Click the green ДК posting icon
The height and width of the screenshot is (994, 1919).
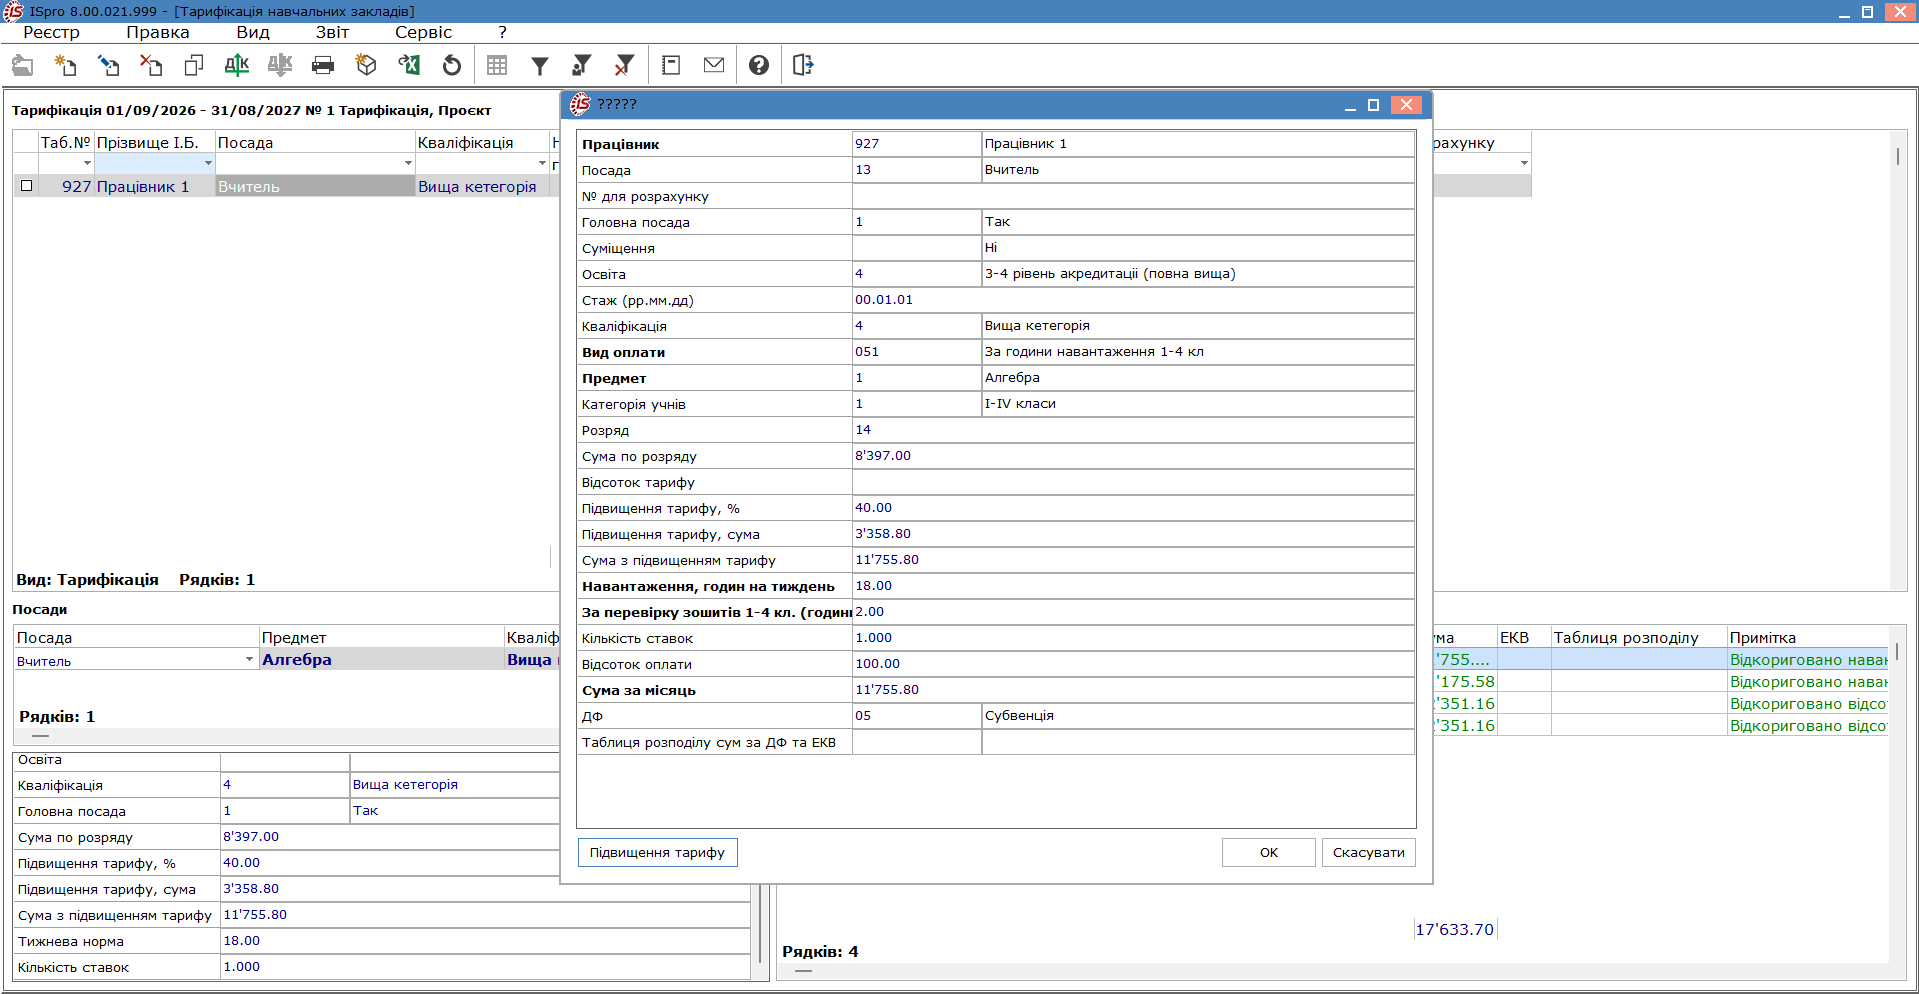point(237,66)
